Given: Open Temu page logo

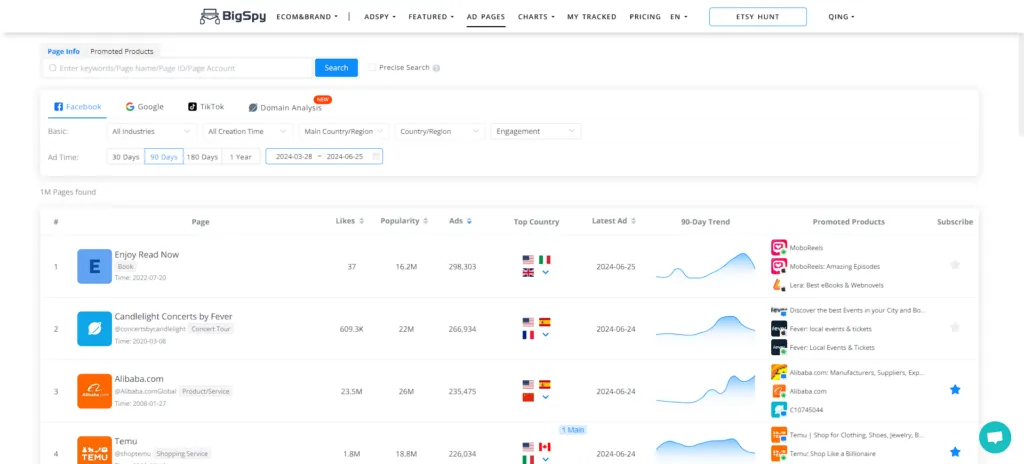Looking at the screenshot, I should click(94, 450).
